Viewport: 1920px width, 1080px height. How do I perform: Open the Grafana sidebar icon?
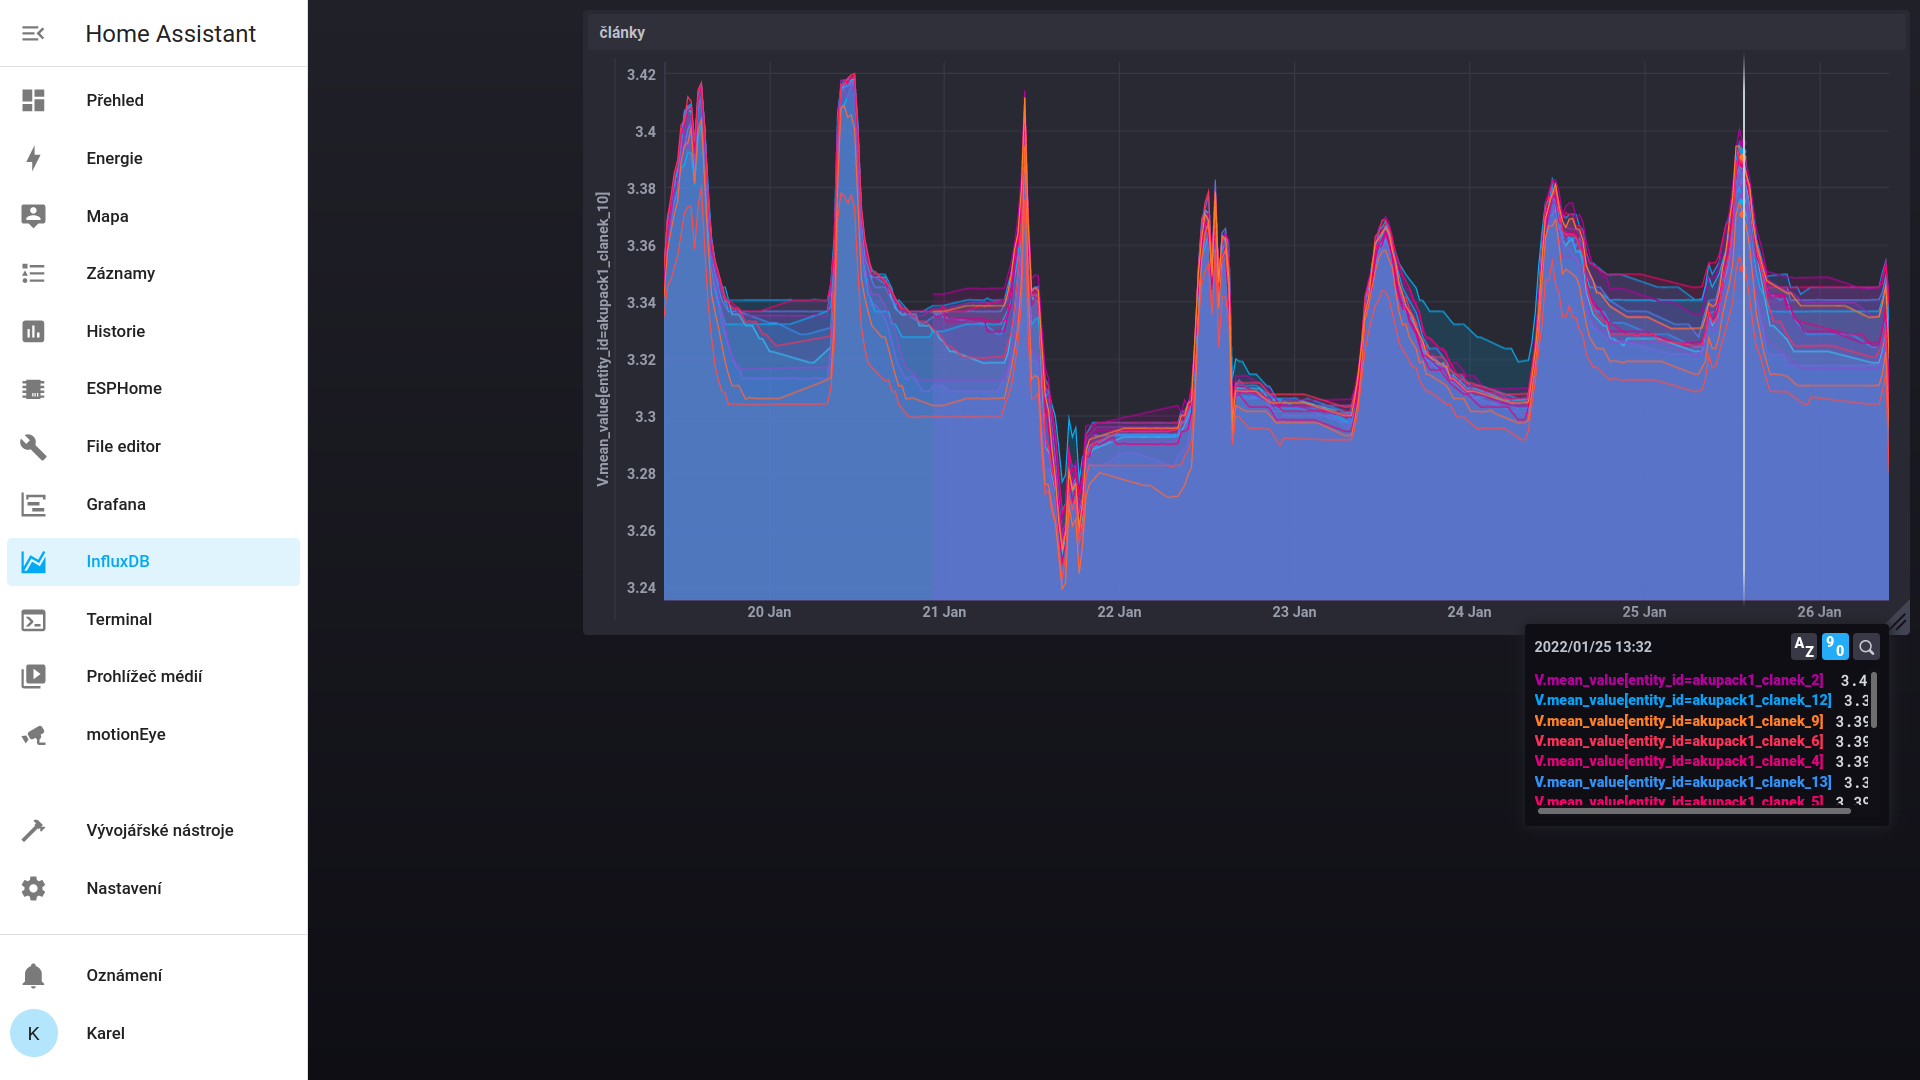[33, 505]
